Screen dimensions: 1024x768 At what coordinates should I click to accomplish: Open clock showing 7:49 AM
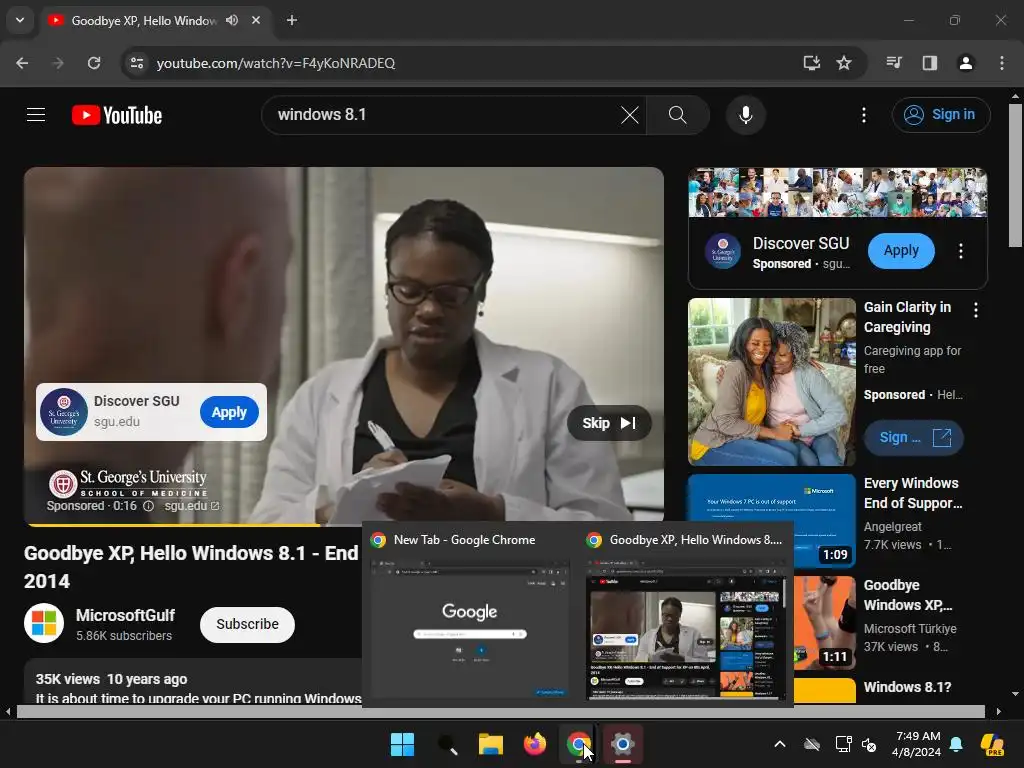[918, 744]
